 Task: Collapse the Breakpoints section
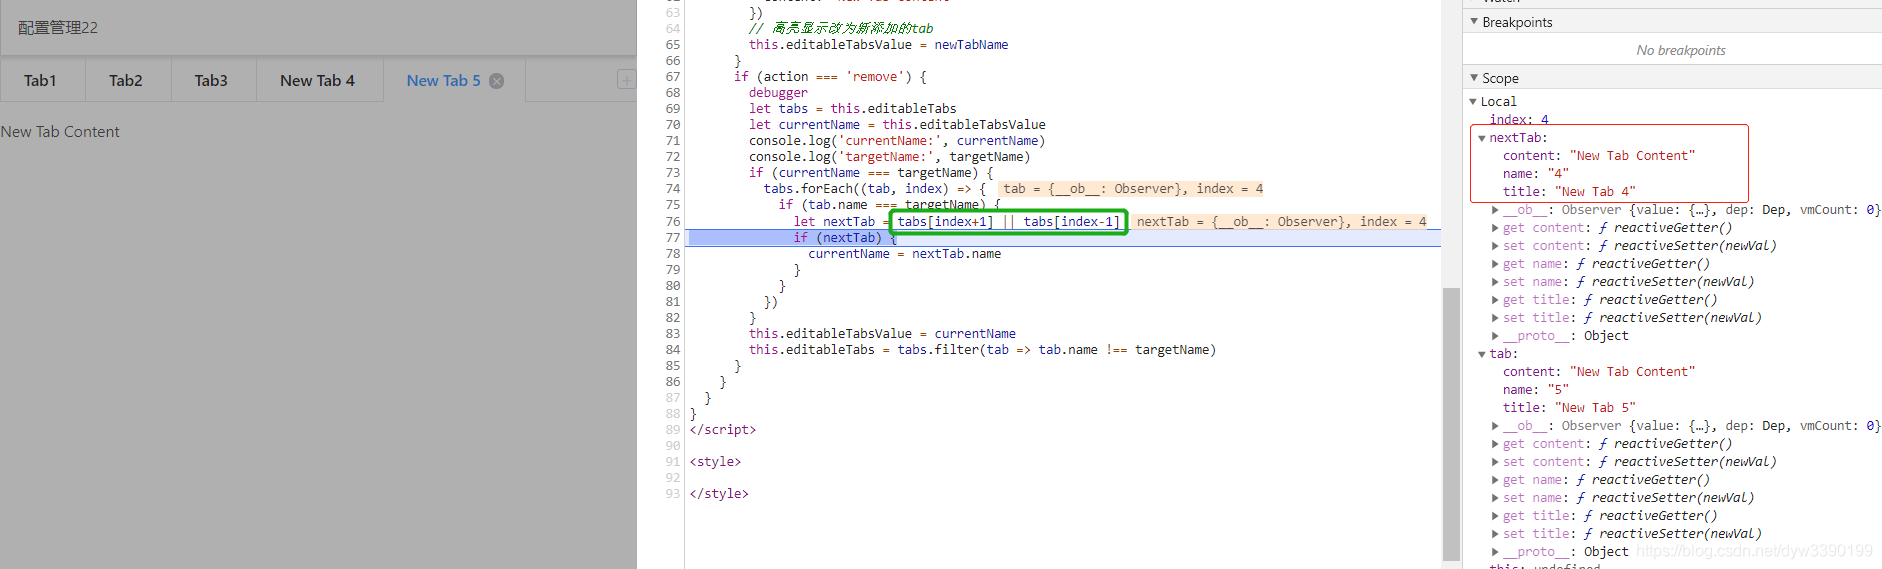1474,22
